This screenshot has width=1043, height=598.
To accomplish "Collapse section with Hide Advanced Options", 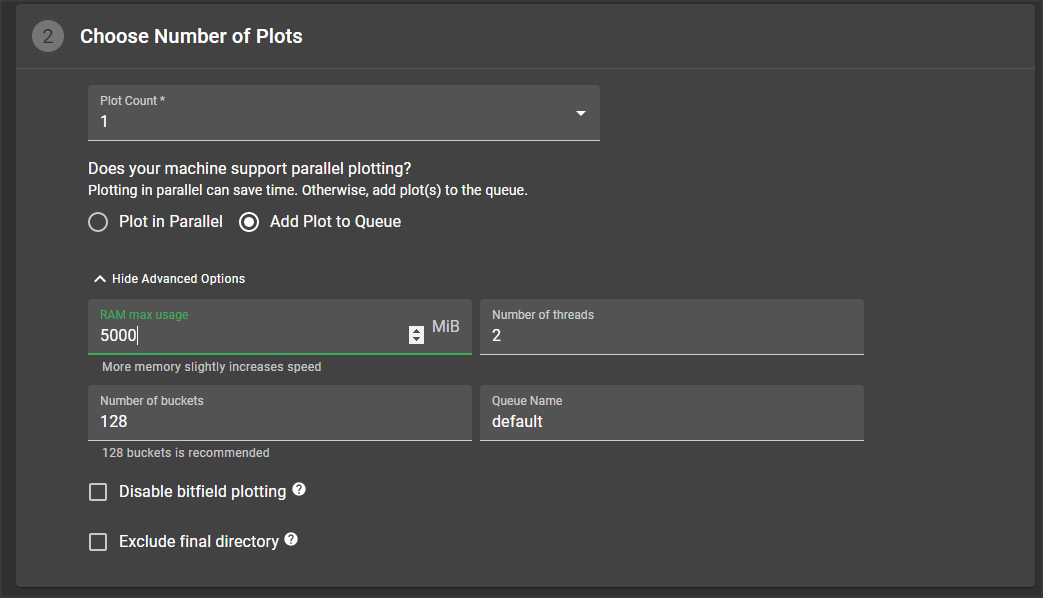I will [x=169, y=279].
